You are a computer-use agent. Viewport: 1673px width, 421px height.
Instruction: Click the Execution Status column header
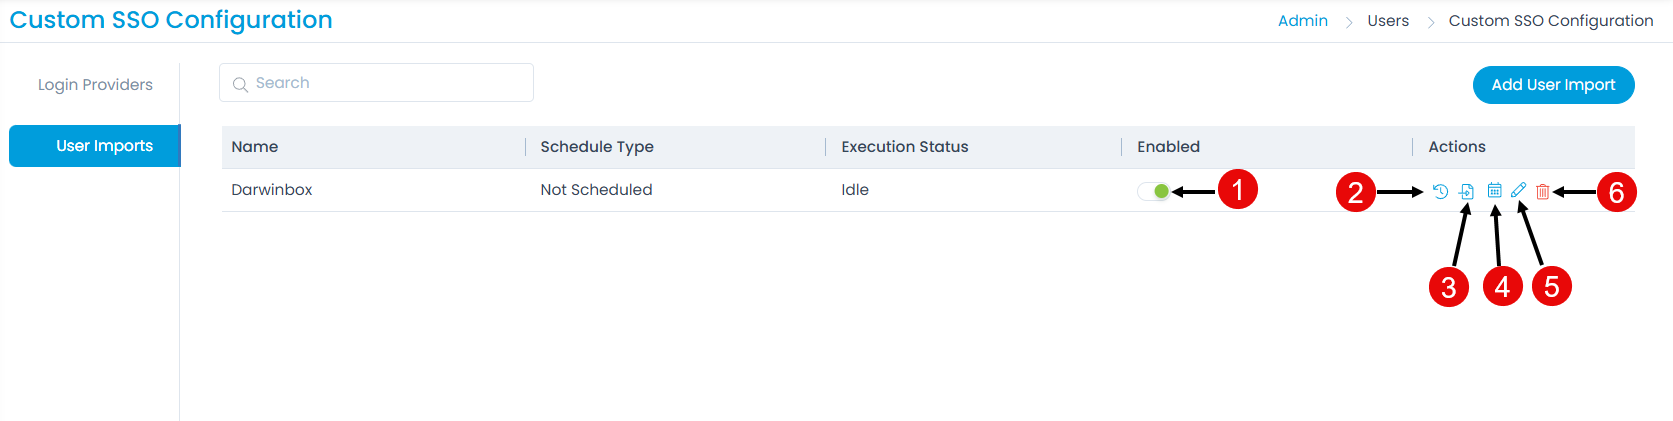(905, 147)
